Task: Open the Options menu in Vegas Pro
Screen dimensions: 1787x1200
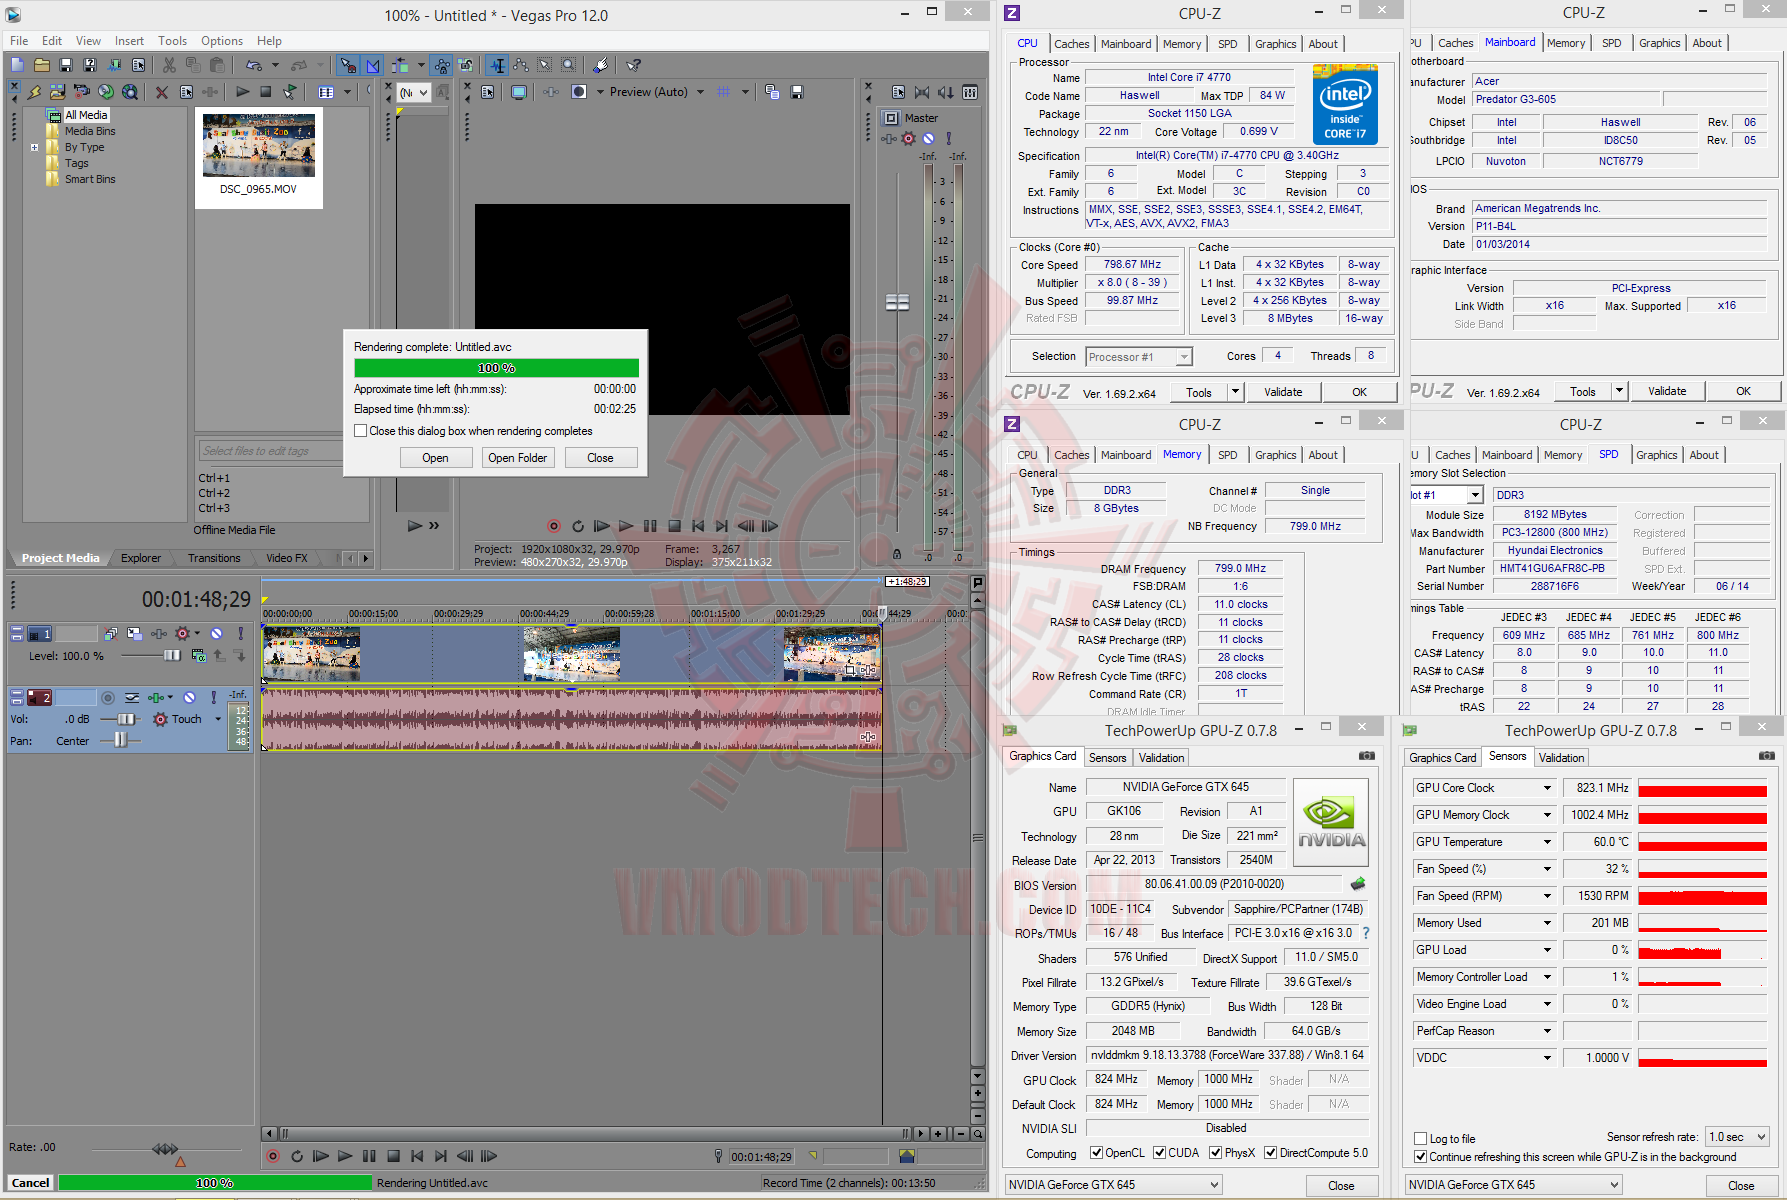Action: [222, 41]
